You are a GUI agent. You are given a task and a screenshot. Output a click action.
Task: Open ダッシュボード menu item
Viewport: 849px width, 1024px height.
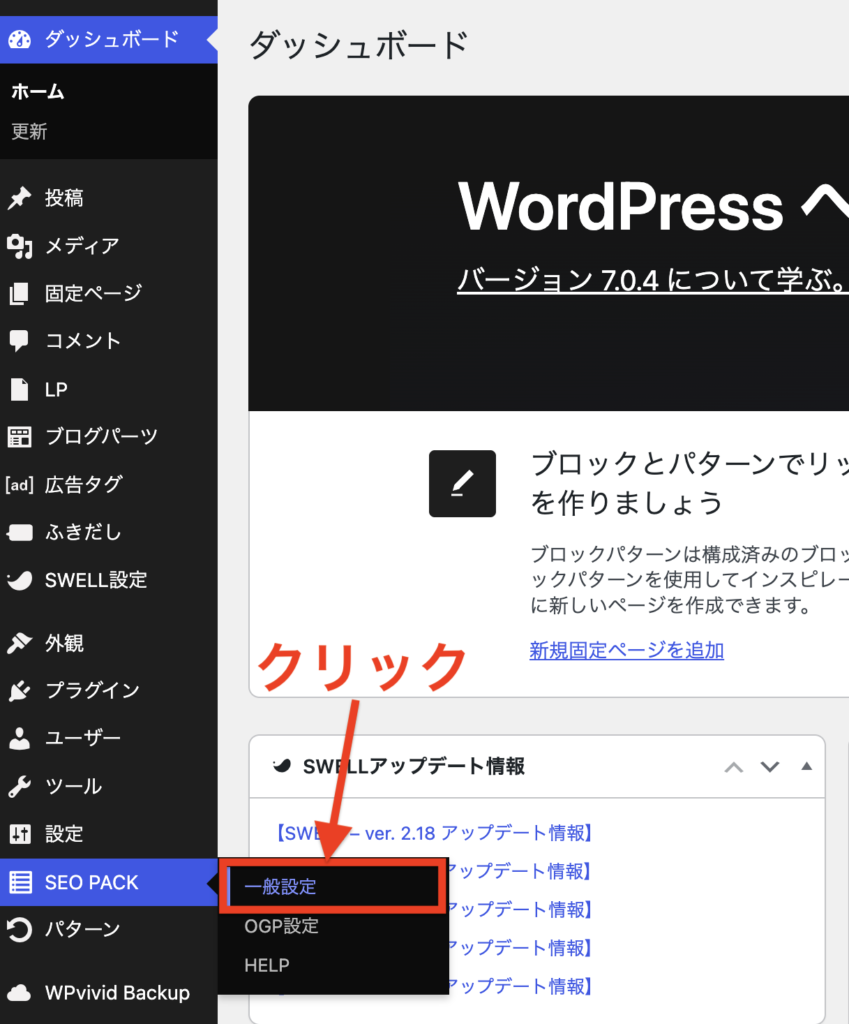108,39
